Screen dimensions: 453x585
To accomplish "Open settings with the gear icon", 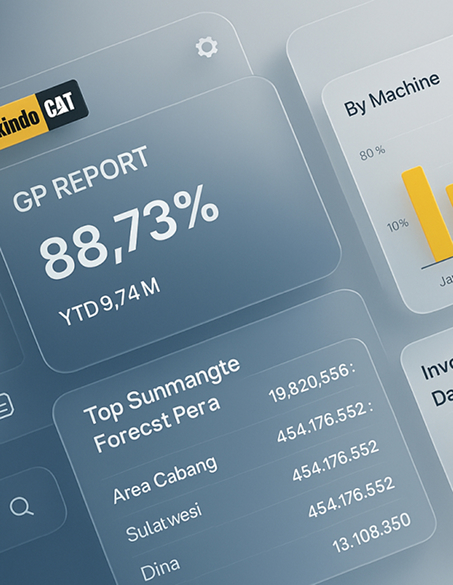I will pos(207,47).
